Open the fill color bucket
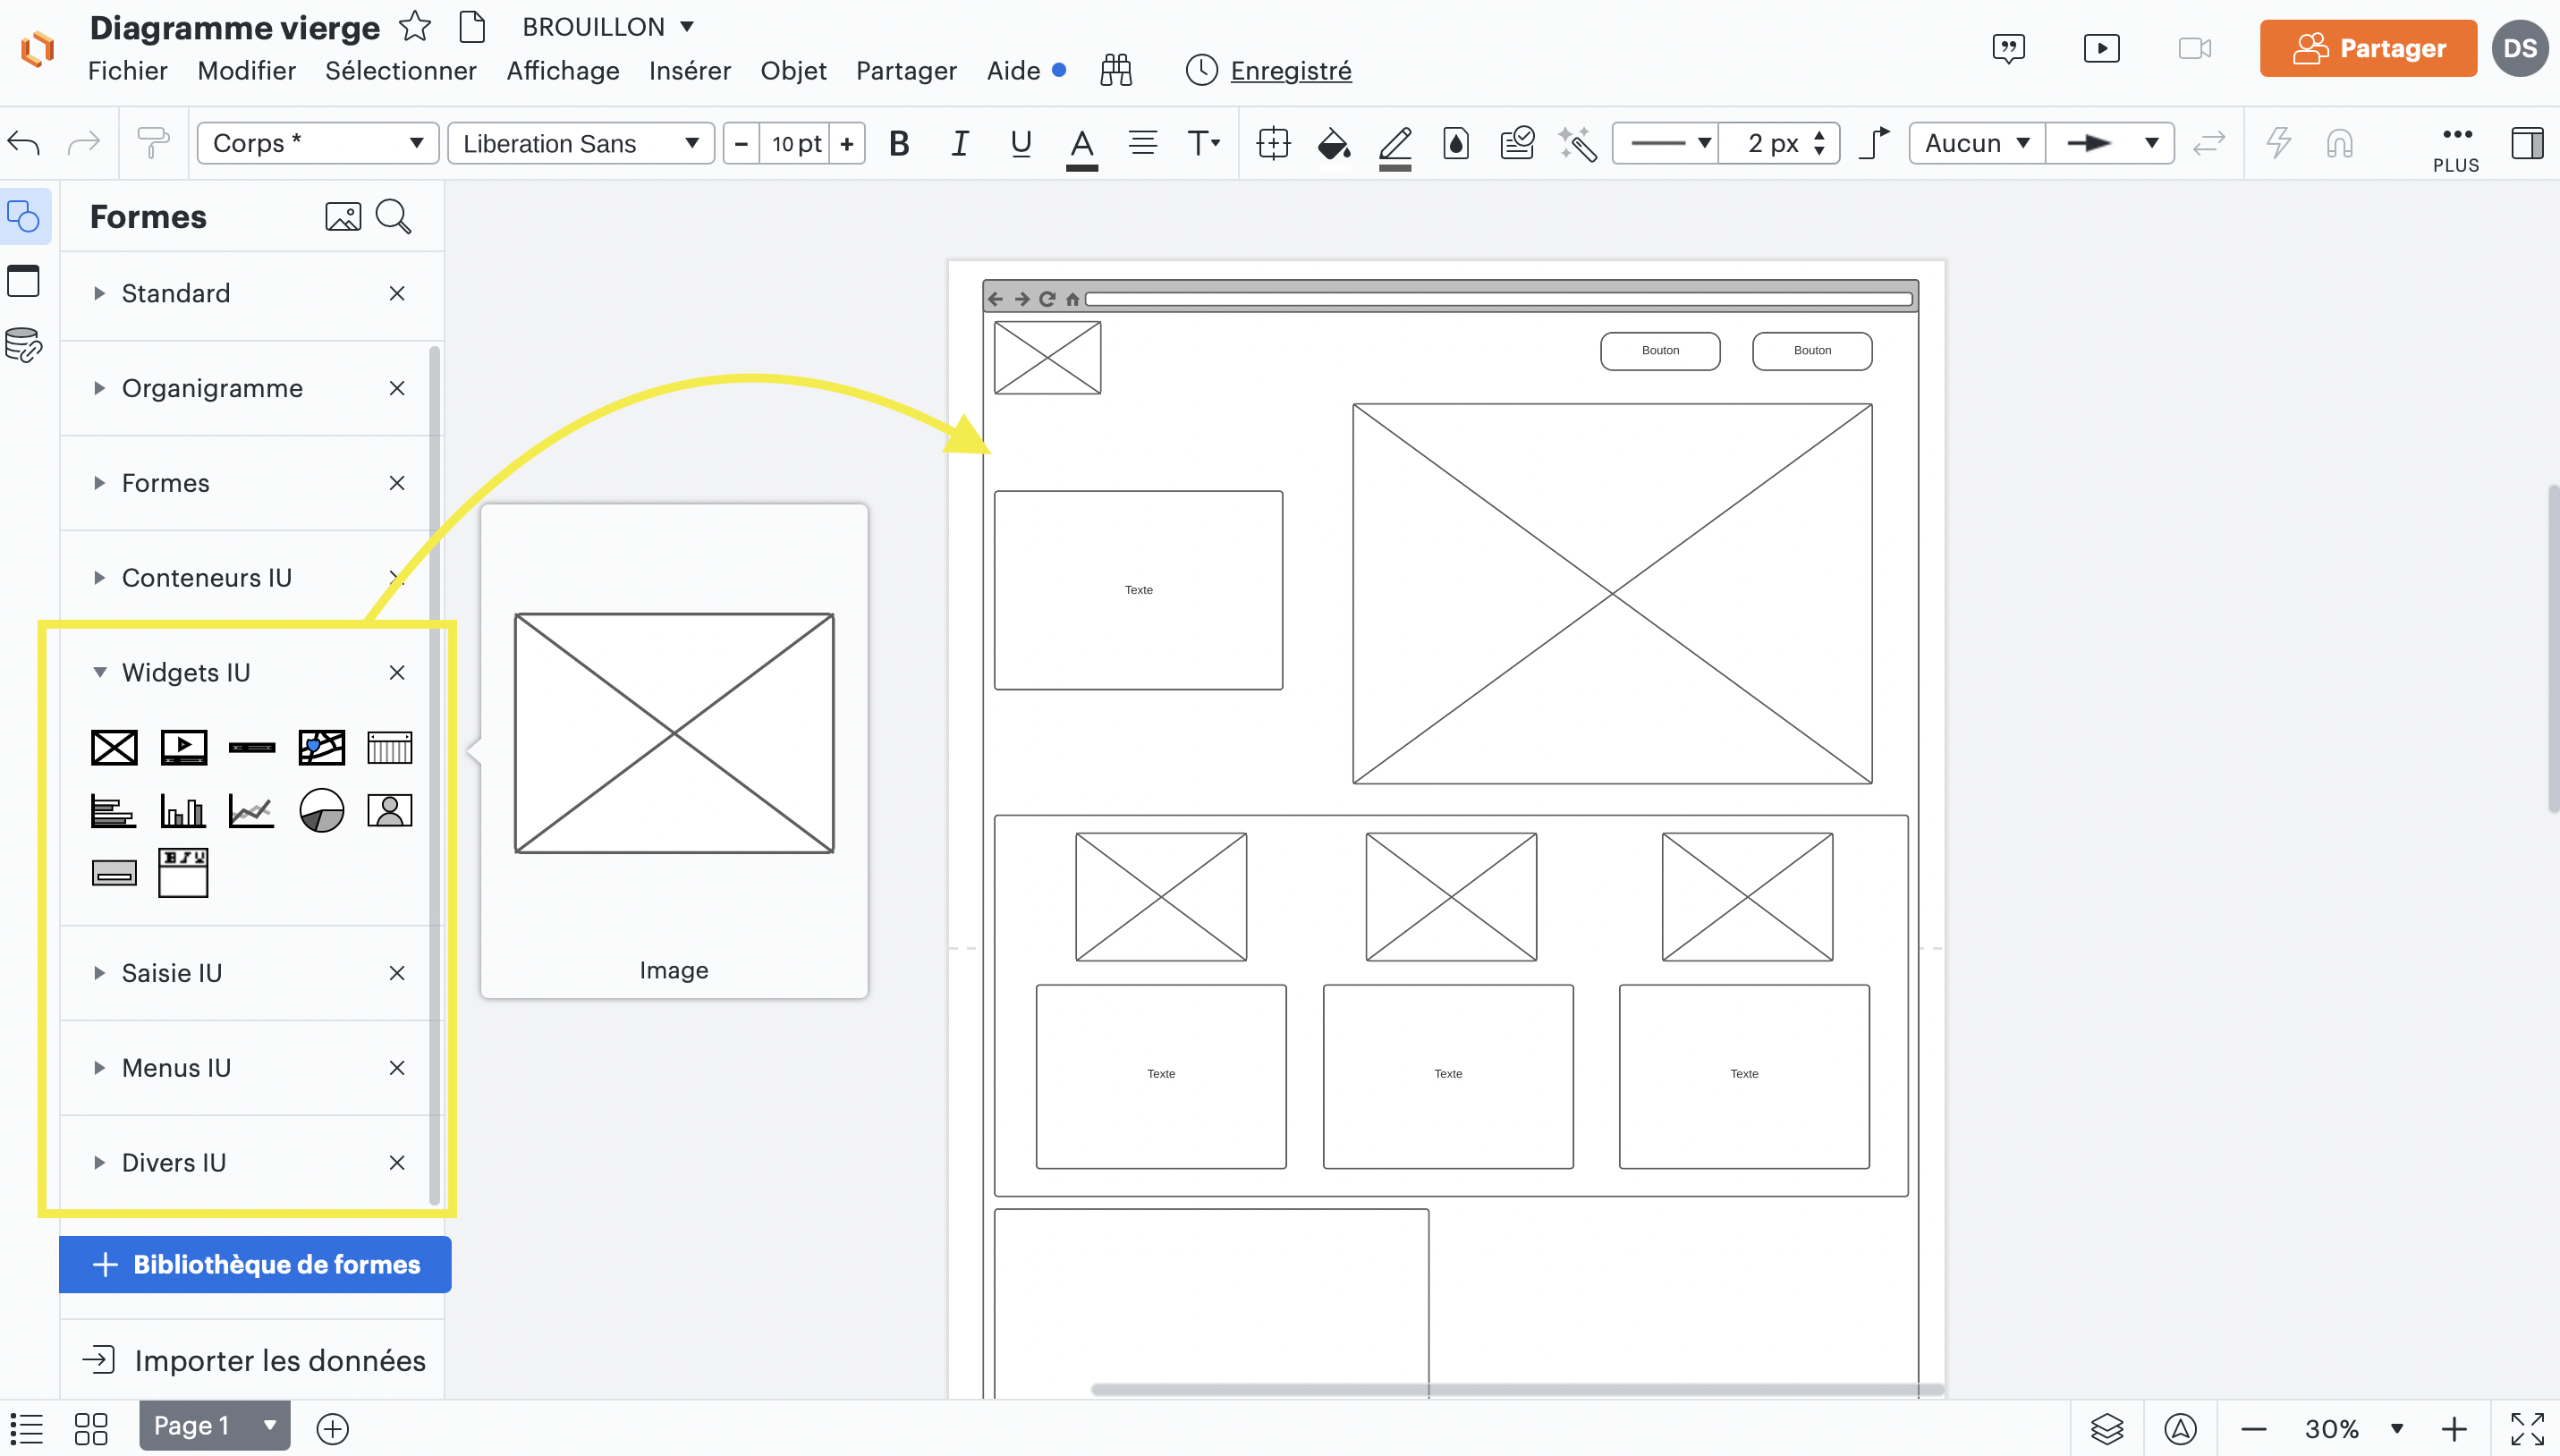 [1334, 143]
